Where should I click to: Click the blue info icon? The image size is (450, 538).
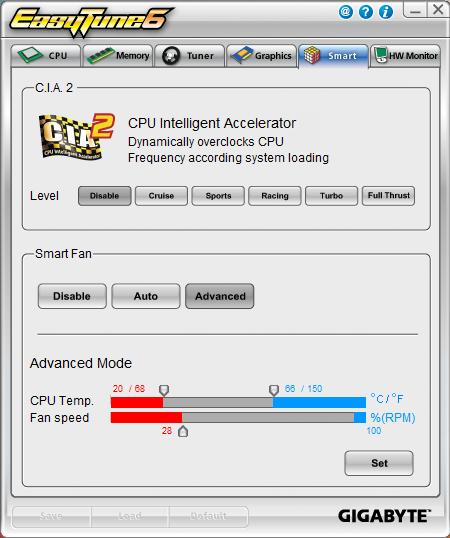pyautogui.click(x=386, y=12)
